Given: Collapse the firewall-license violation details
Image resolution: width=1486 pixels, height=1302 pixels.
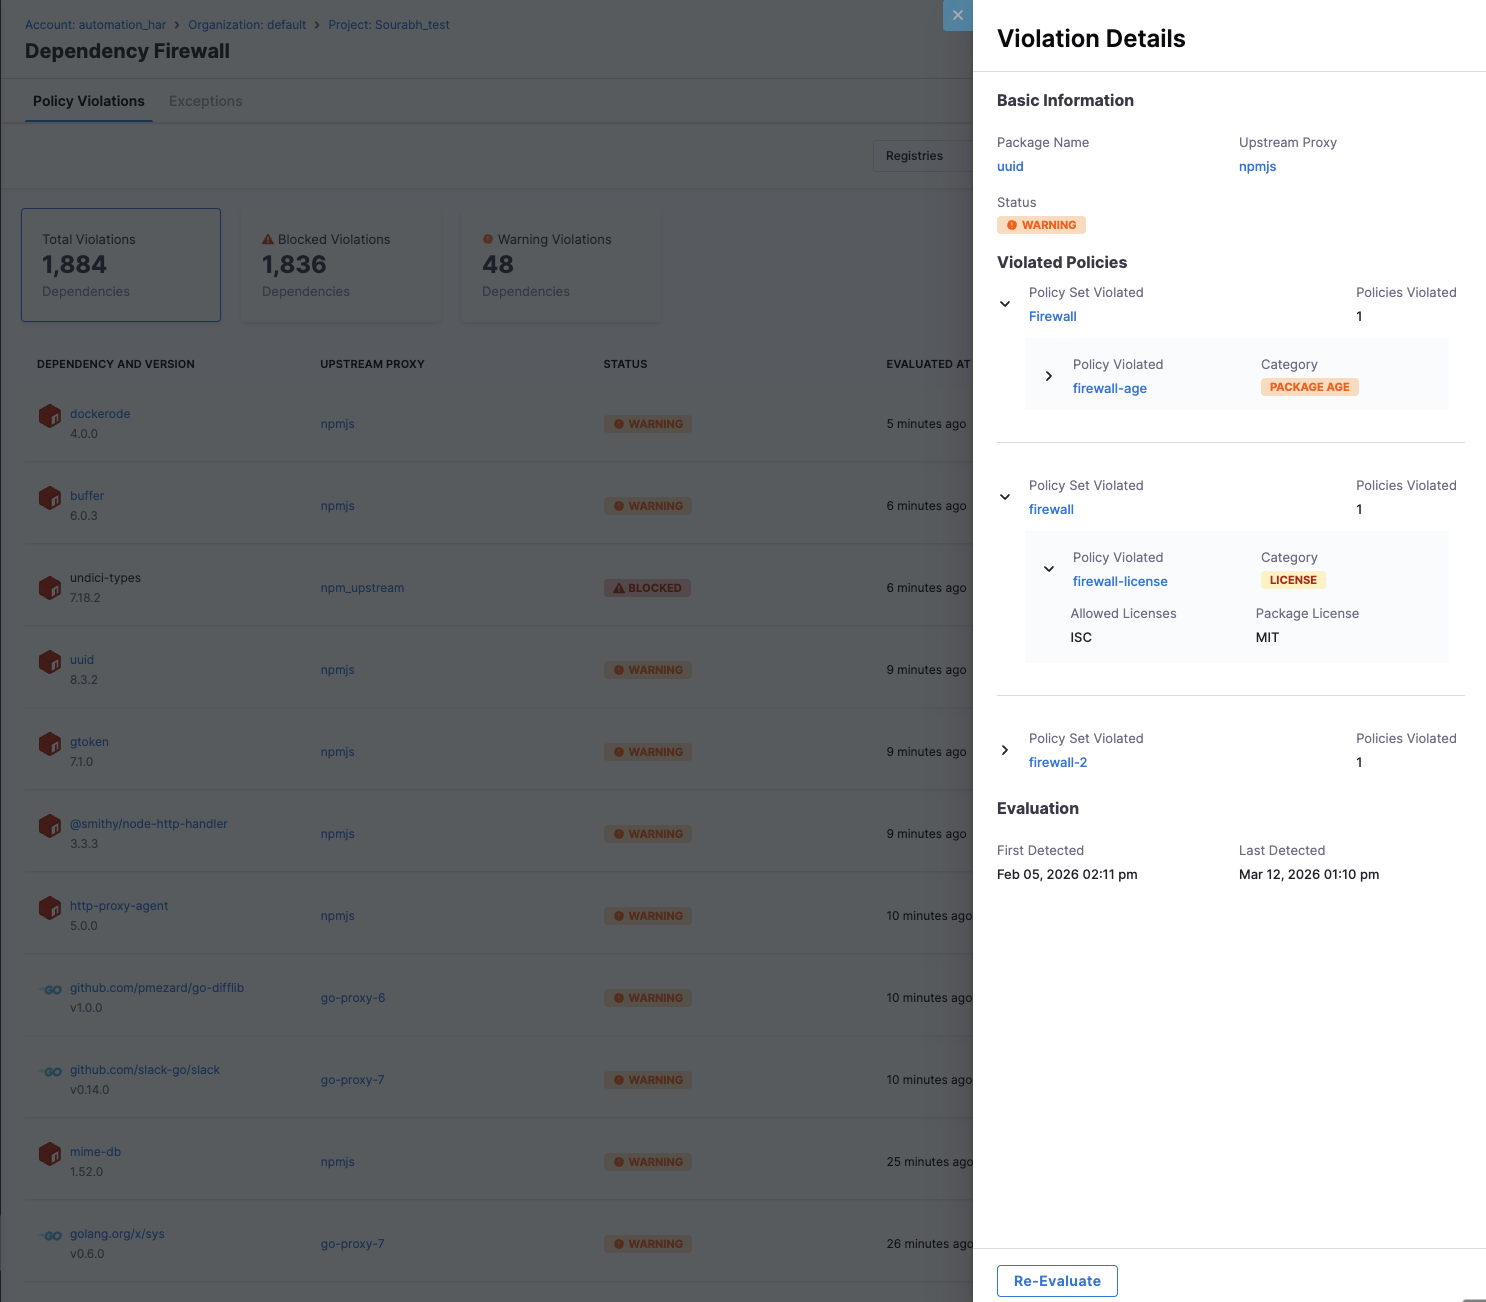Looking at the screenshot, I should [x=1048, y=568].
